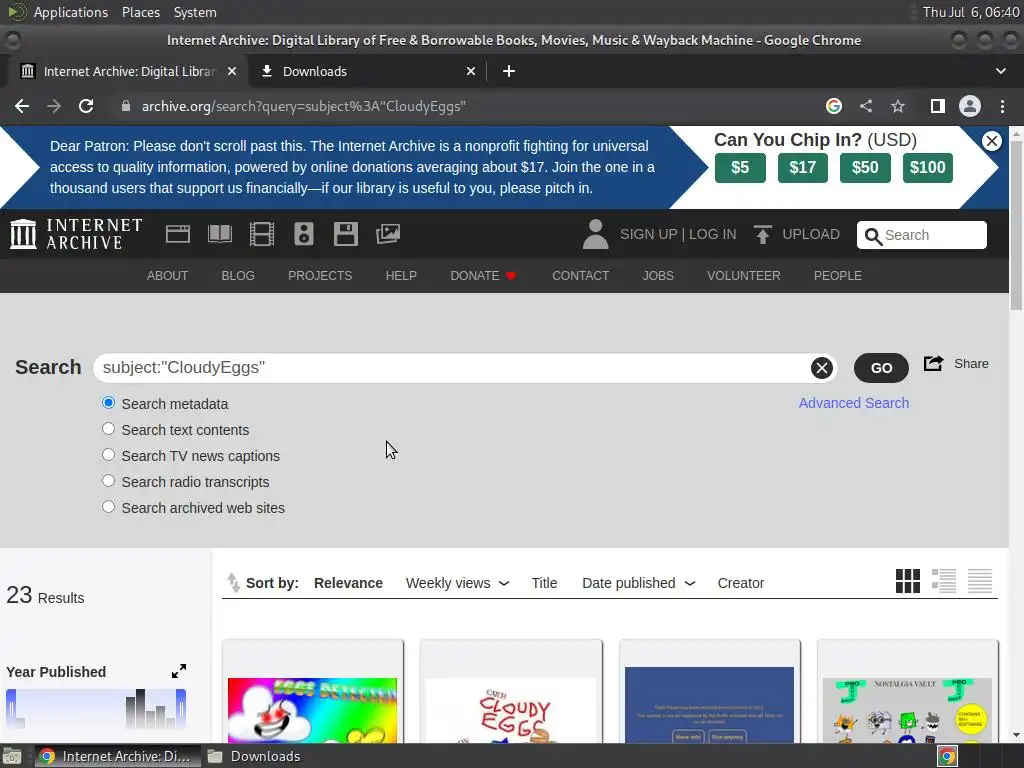The width and height of the screenshot is (1024, 768).
Task: Select Search radio transcripts option
Action: pyautogui.click(x=108, y=481)
